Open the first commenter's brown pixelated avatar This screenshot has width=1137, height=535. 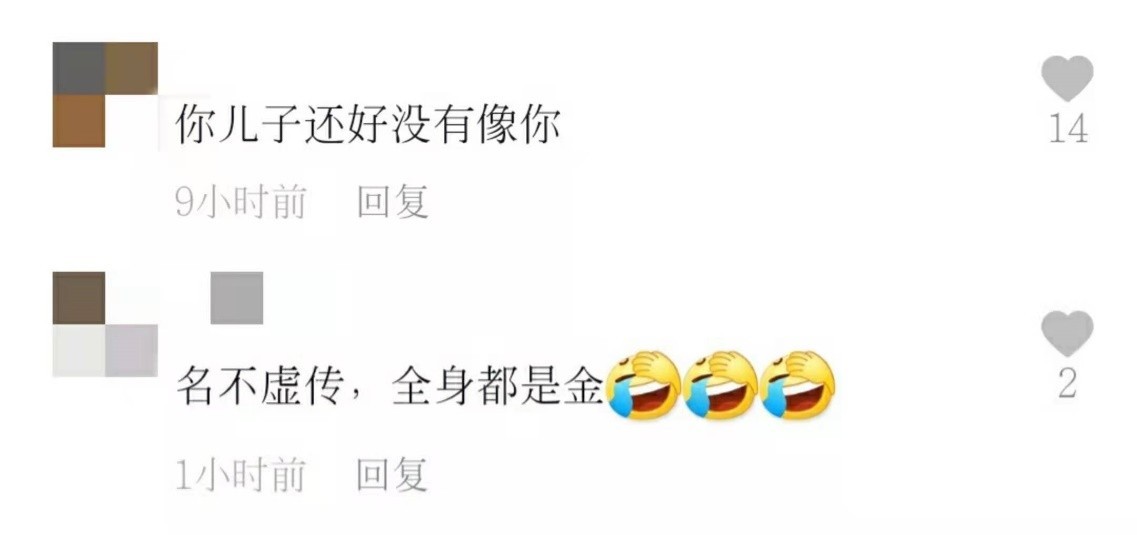pos(105,94)
